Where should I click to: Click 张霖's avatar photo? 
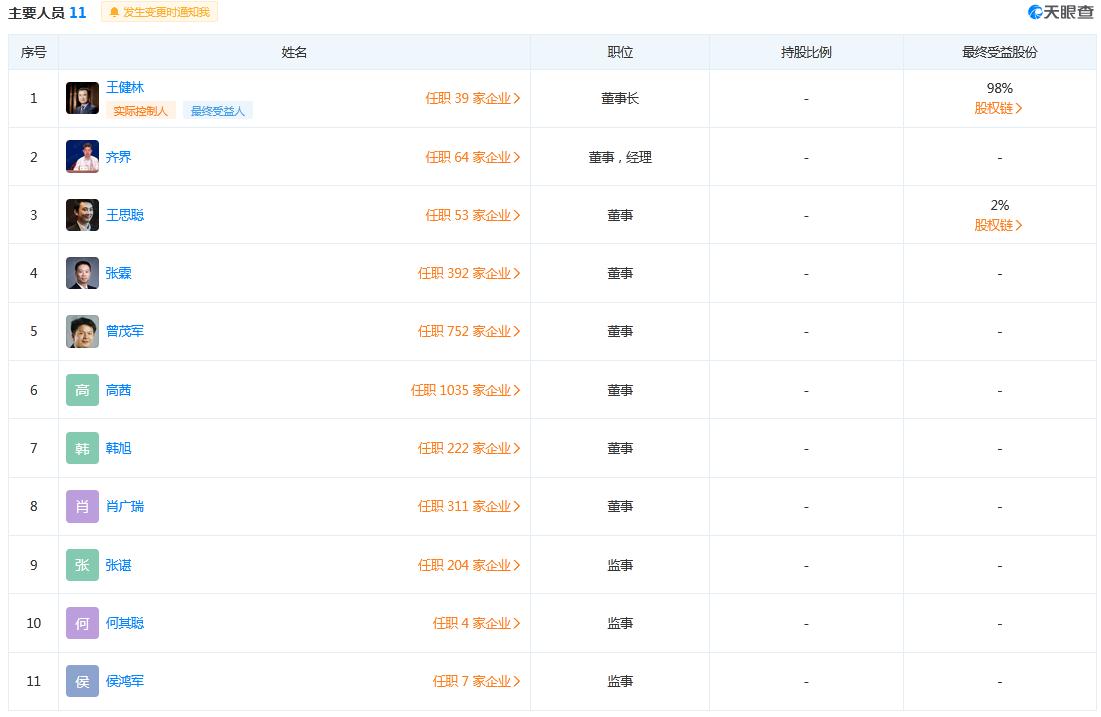pos(82,273)
